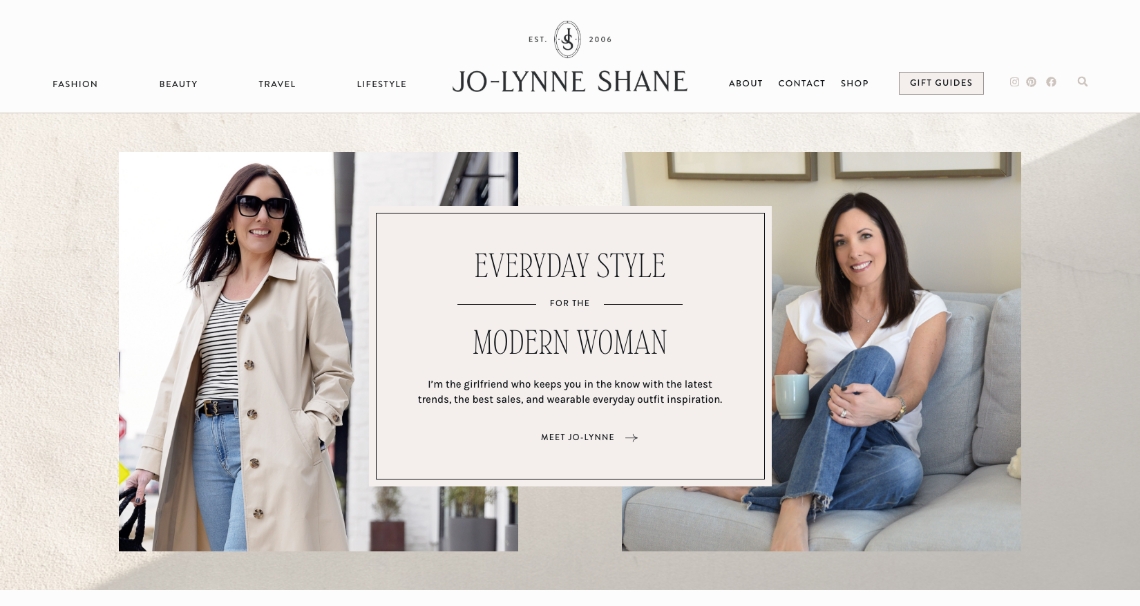Click the JS monogram logo emblem
The width and height of the screenshot is (1140, 606).
click(x=567, y=39)
